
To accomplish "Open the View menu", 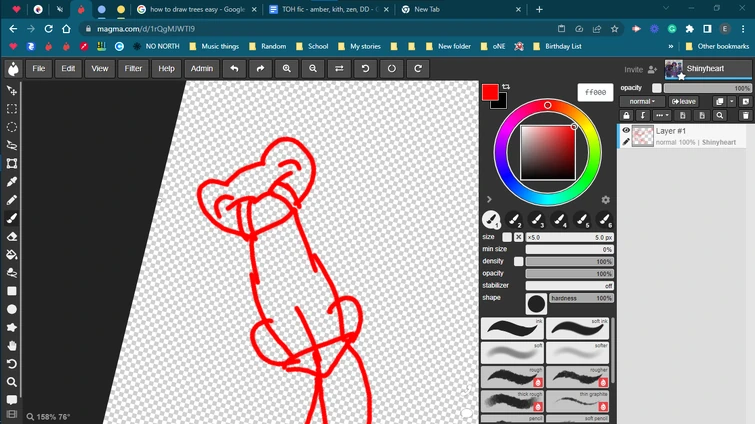I will tap(100, 69).
